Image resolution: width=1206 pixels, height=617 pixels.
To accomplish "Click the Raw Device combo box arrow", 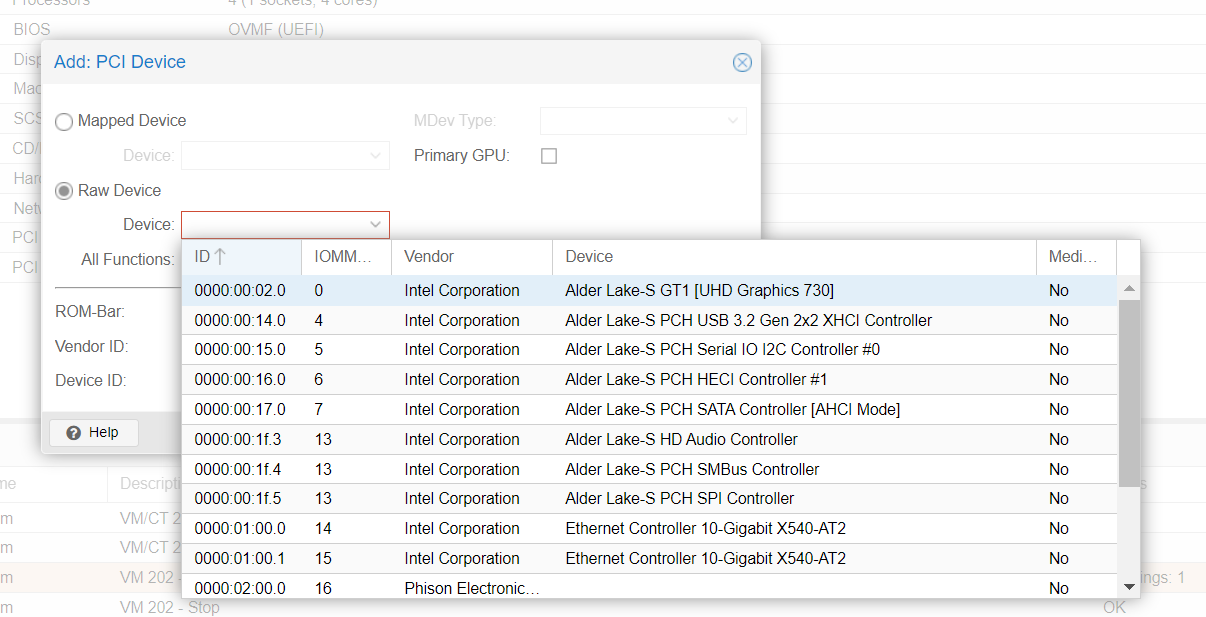I will (376, 225).
